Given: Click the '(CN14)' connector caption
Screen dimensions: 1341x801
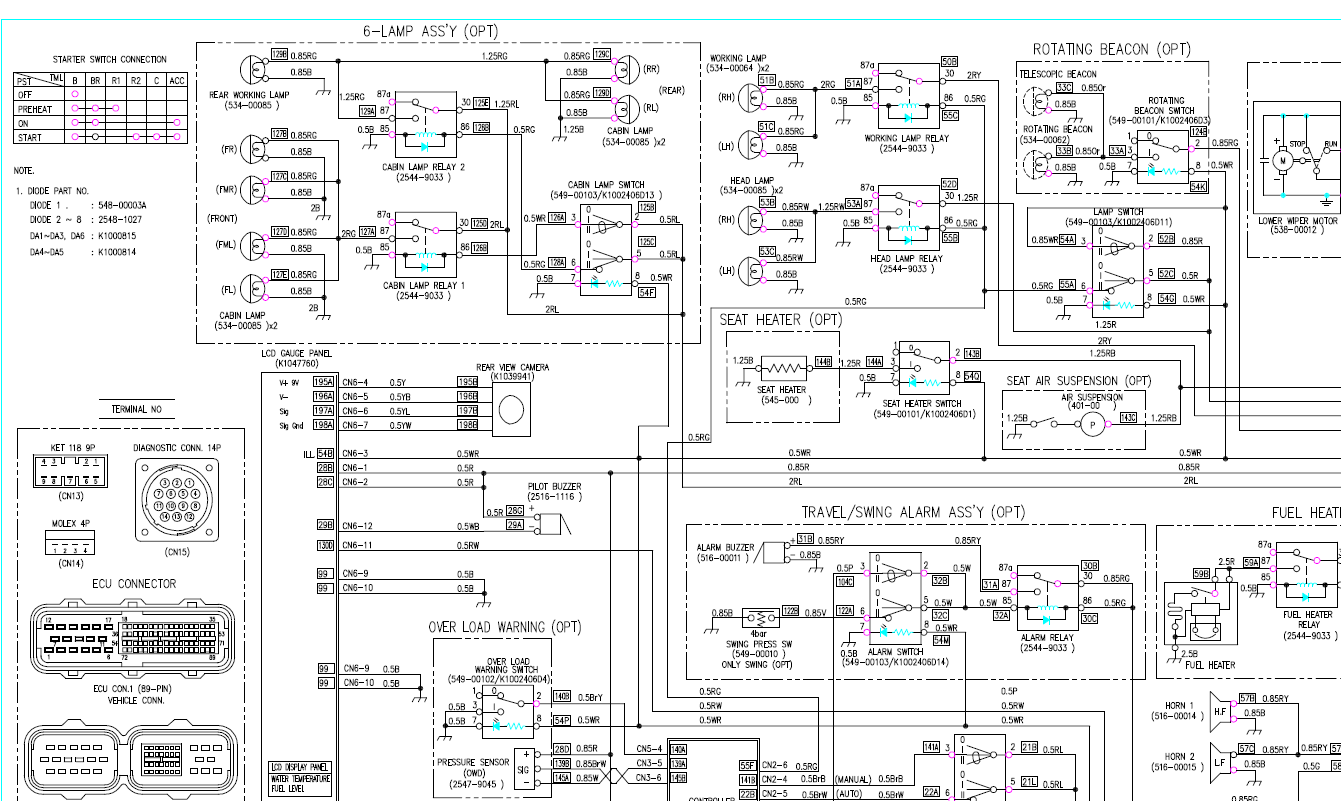Looking at the screenshot, I should click(x=71, y=564).
